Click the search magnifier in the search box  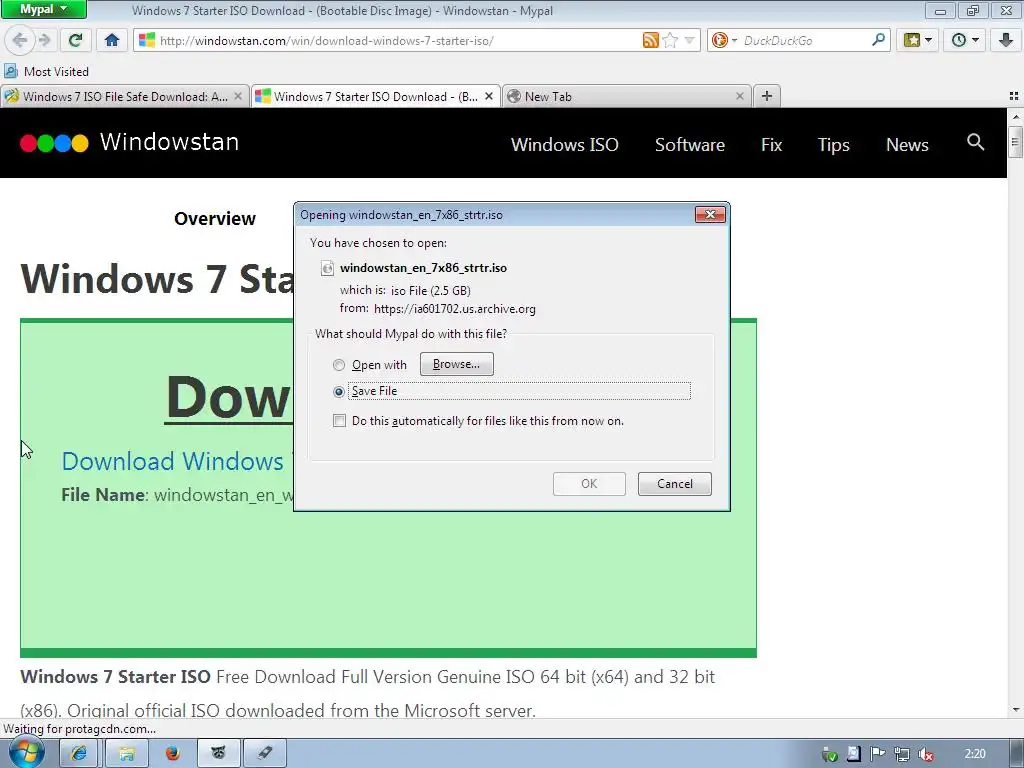point(878,40)
